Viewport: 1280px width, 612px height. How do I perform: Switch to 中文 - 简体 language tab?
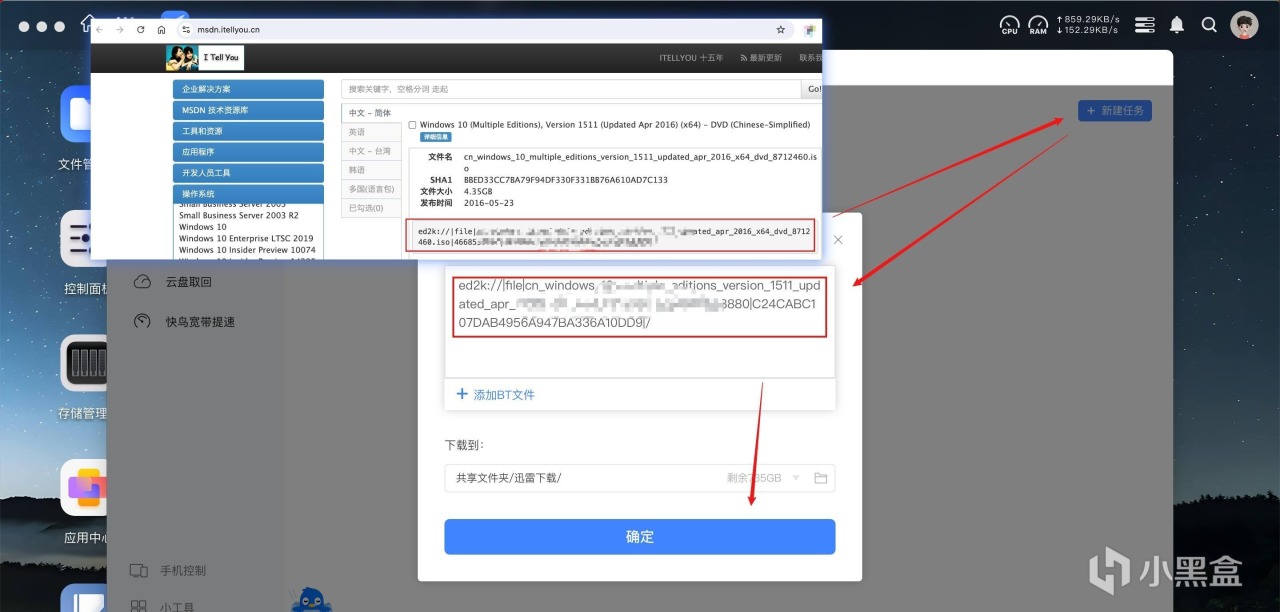tap(370, 113)
